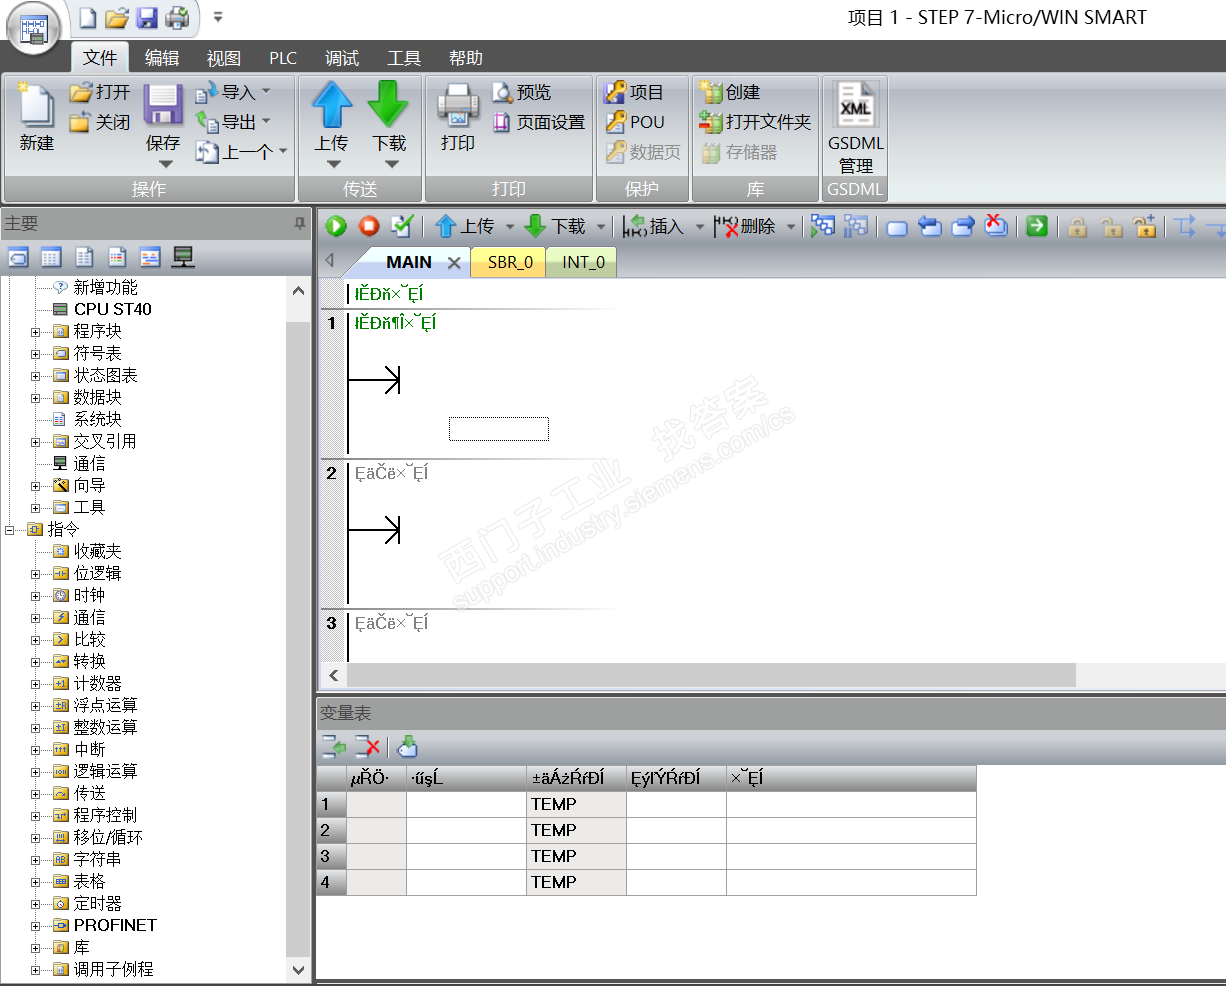Viewport: 1226px width, 986px height.
Task: Open the 编辑 ribbon tab
Action: pos(162,58)
